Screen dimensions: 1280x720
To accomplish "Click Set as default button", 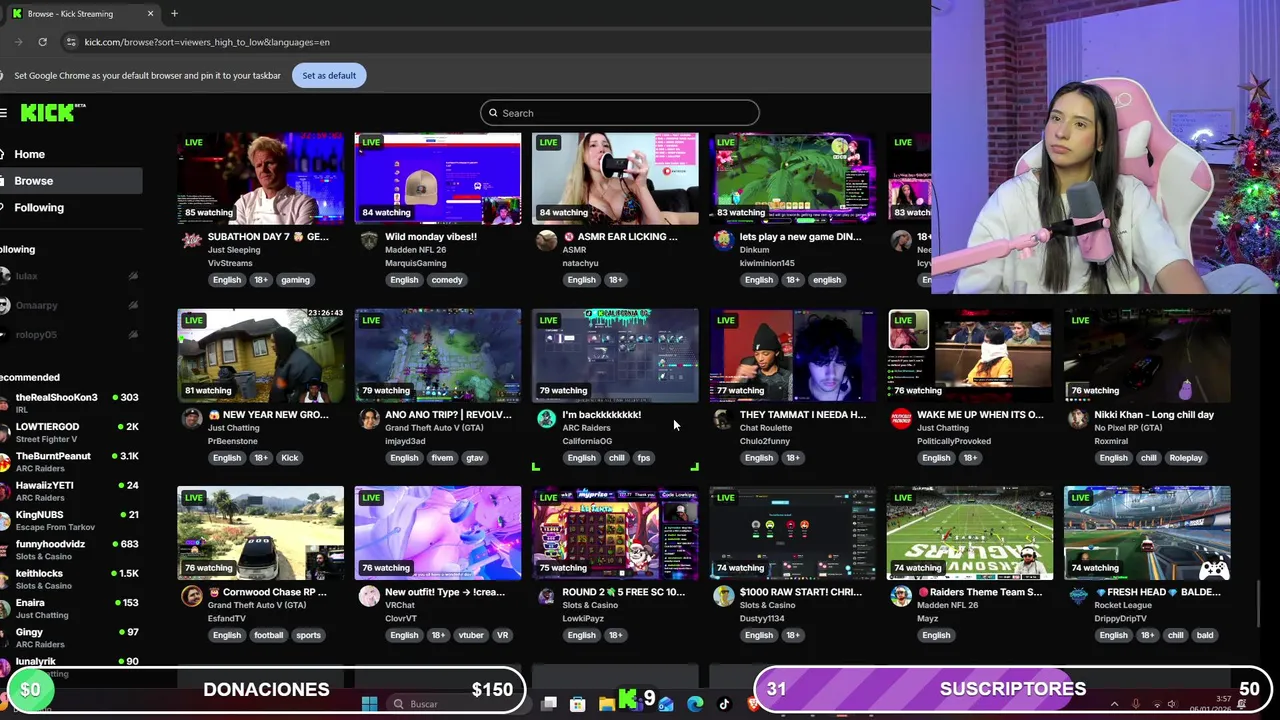I will [329, 75].
